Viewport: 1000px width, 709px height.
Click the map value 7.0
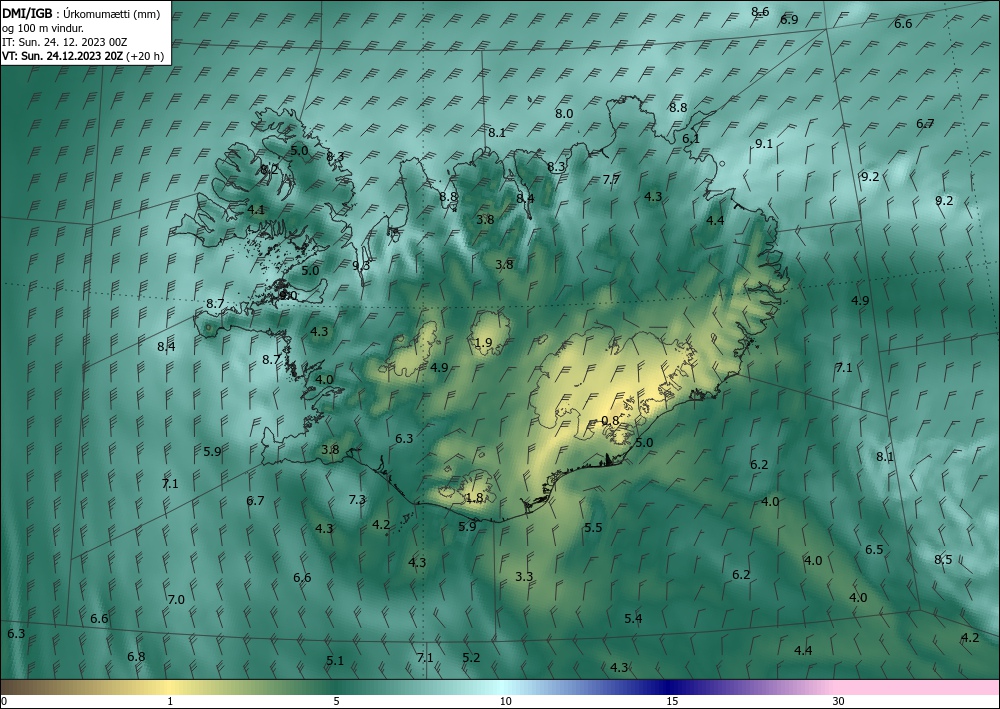[x=176, y=599]
